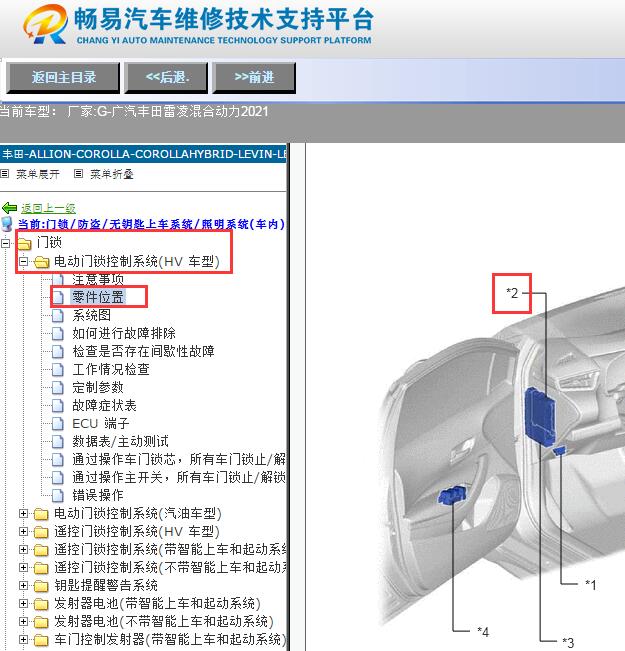The height and width of the screenshot is (651, 625).
Task: Expand 遥控门锁控制系统(不带智能上车和起动系统) node
Action: pyautogui.click(x=23, y=567)
